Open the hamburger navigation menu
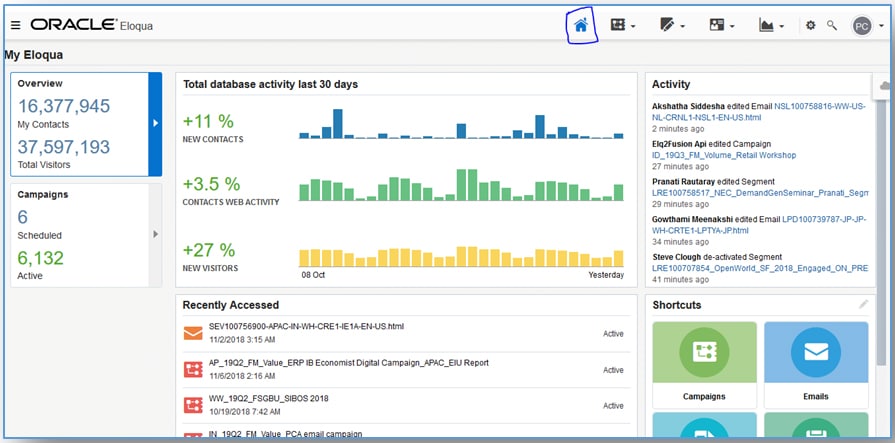Image resolution: width=895 pixels, height=443 pixels. (x=15, y=25)
